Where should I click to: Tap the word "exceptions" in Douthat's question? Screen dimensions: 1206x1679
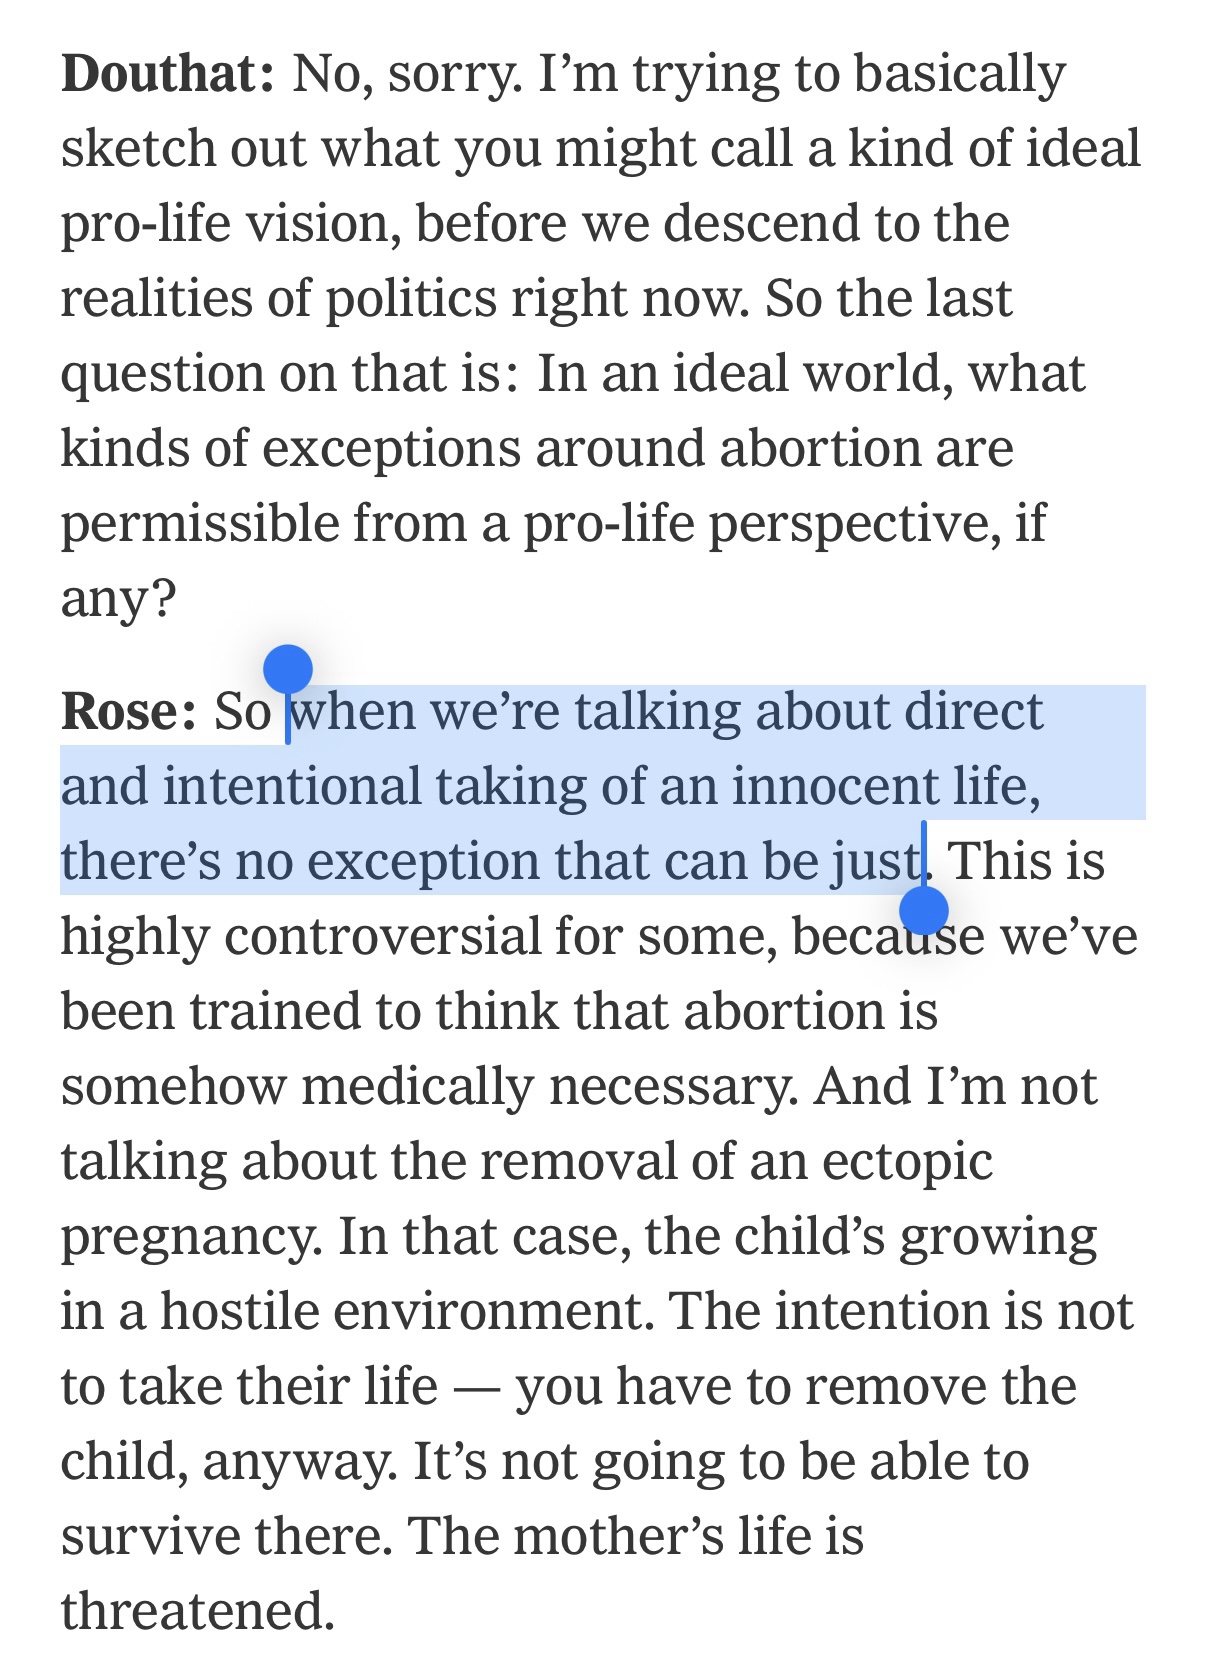point(391,447)
